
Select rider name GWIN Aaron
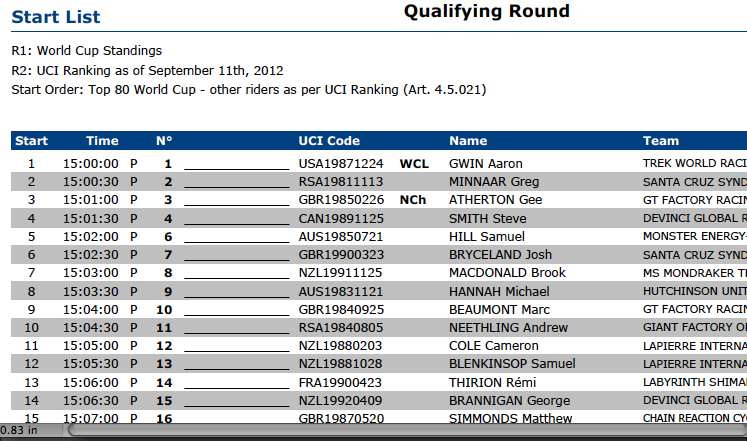[x=486, y=163]
